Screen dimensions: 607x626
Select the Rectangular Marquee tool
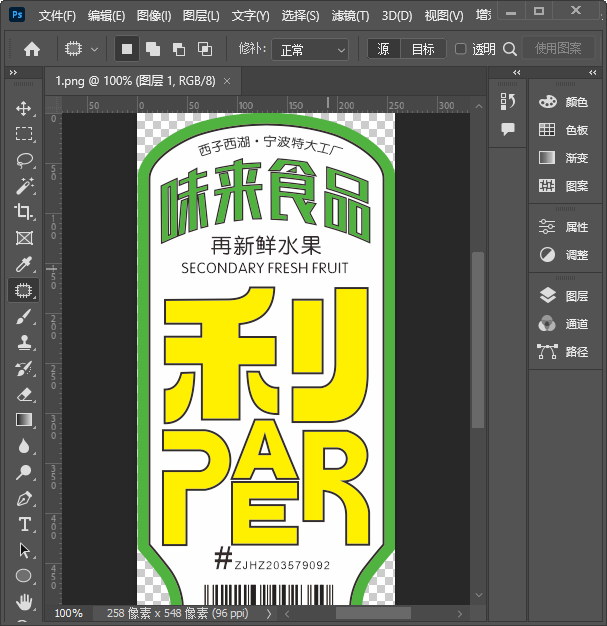[x=24, y=134]
